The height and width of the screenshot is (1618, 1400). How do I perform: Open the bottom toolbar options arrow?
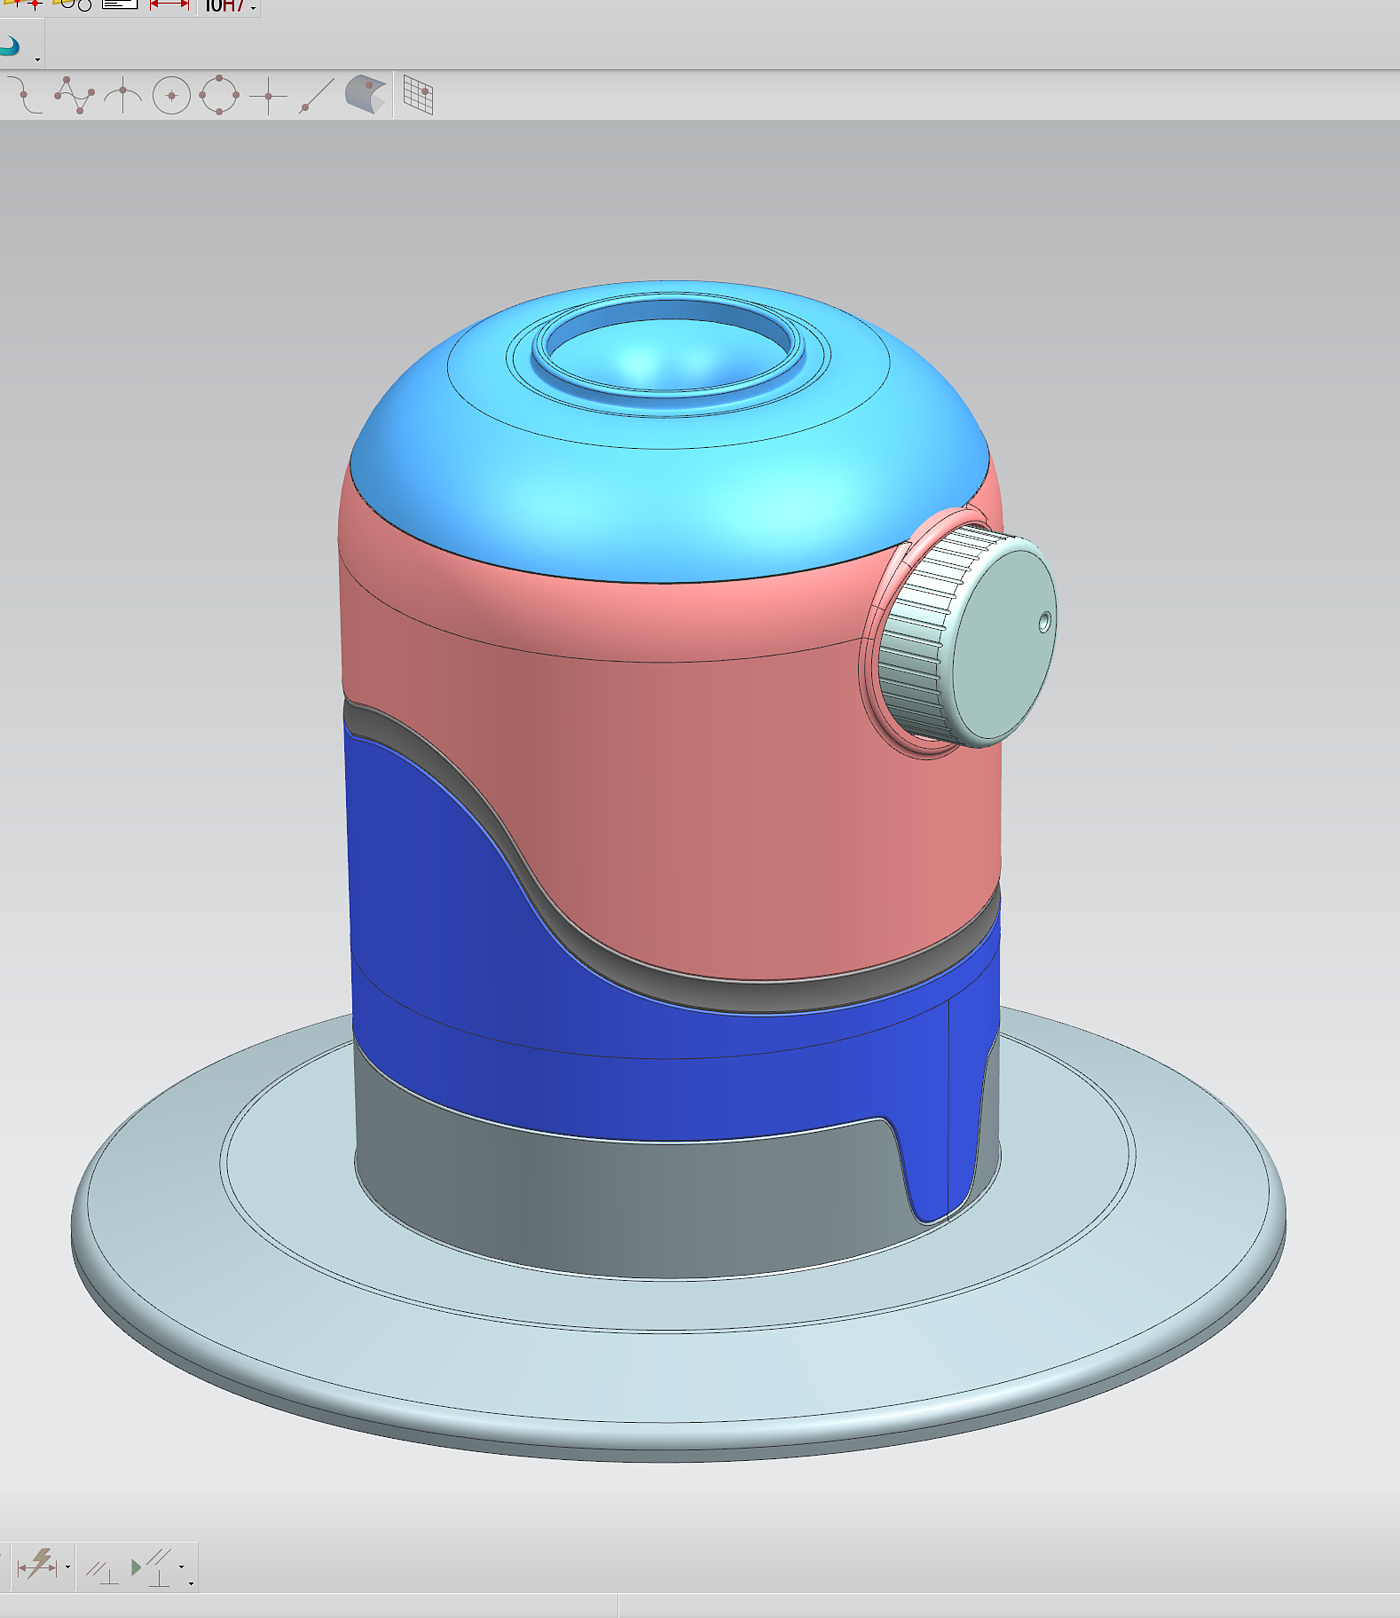(x=191, y=1583)
